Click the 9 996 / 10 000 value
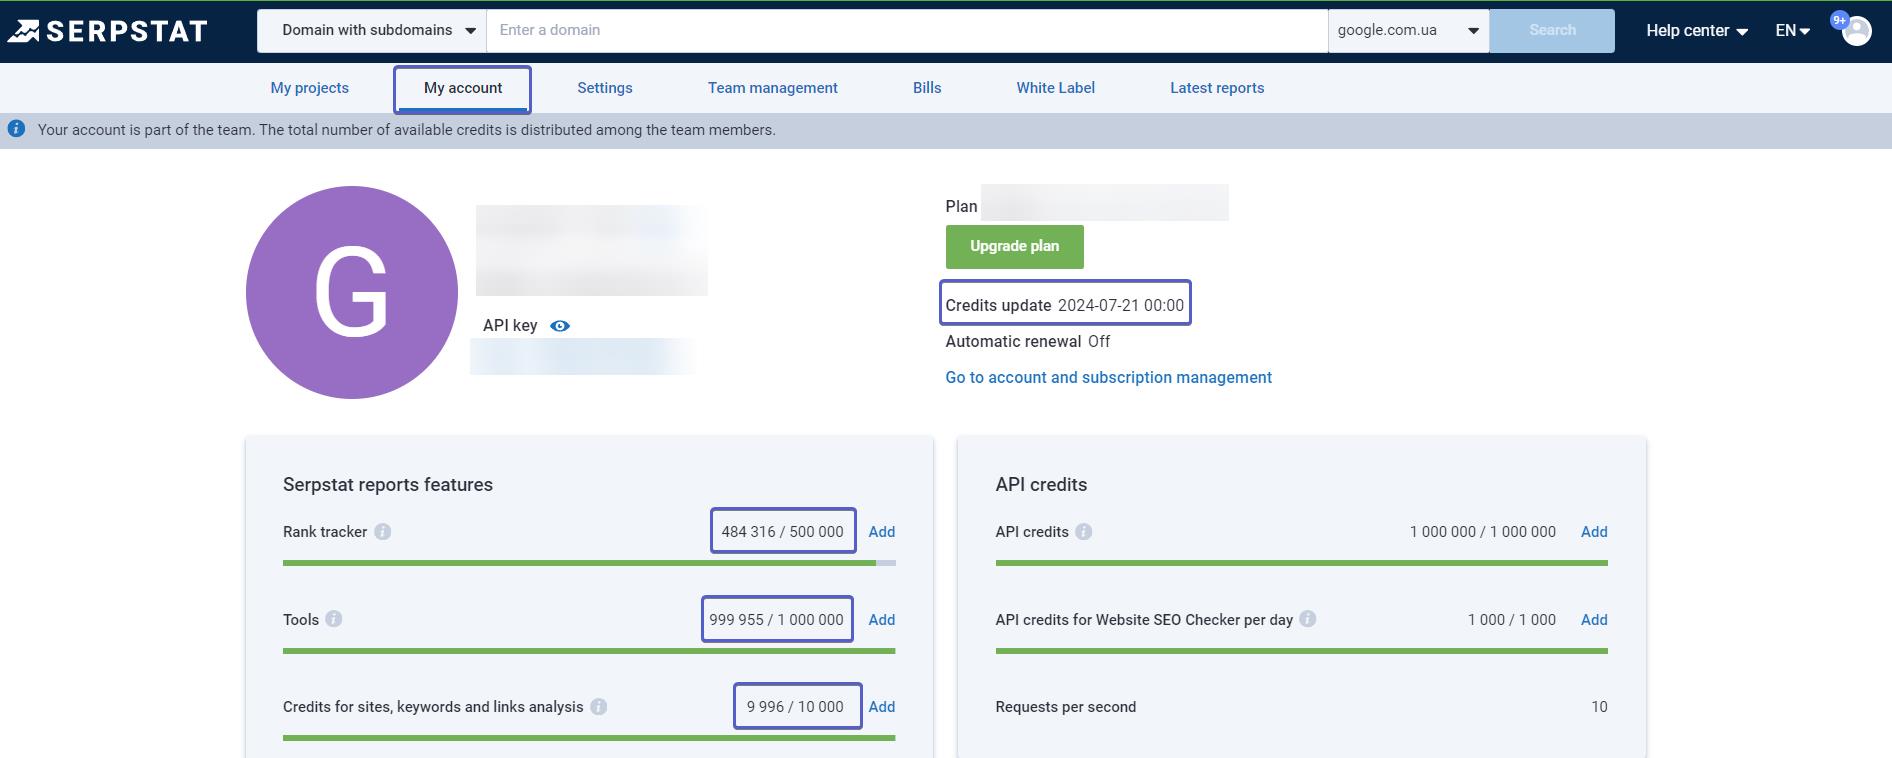The image size is (1892, 758). (795, 707)
